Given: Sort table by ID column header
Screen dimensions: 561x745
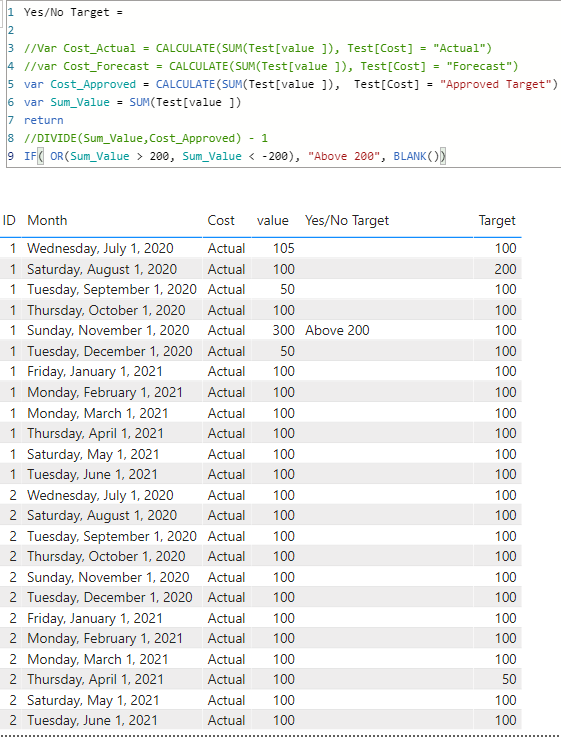Looking at the screenshot, I should click(9, 220).
